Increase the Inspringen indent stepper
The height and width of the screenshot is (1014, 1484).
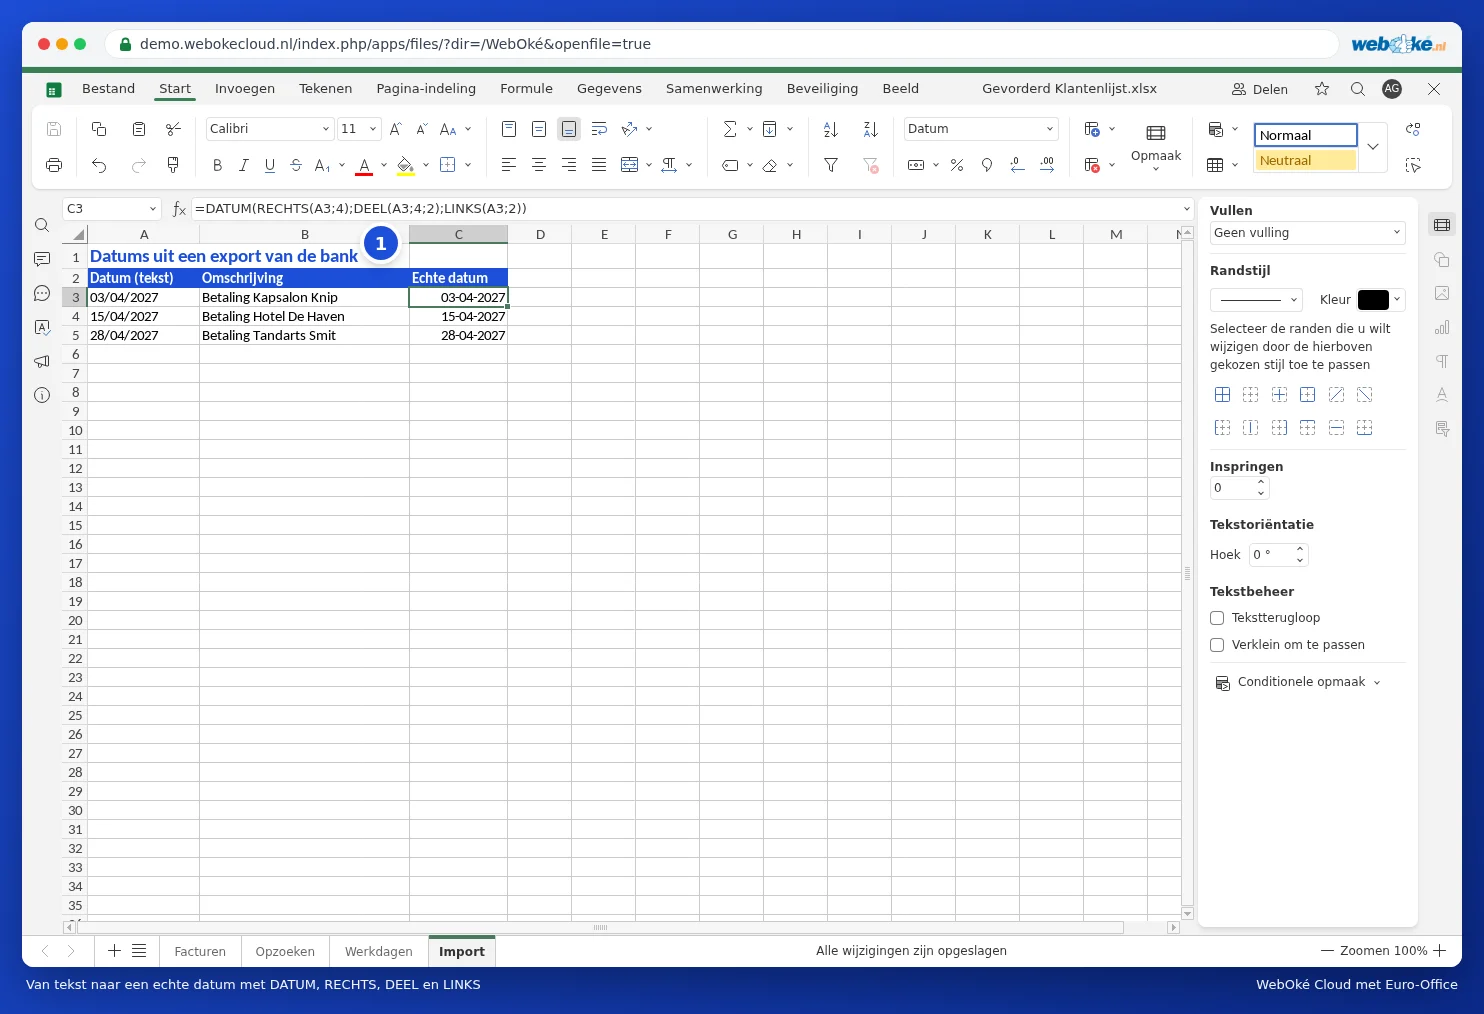click(1261, 482)
